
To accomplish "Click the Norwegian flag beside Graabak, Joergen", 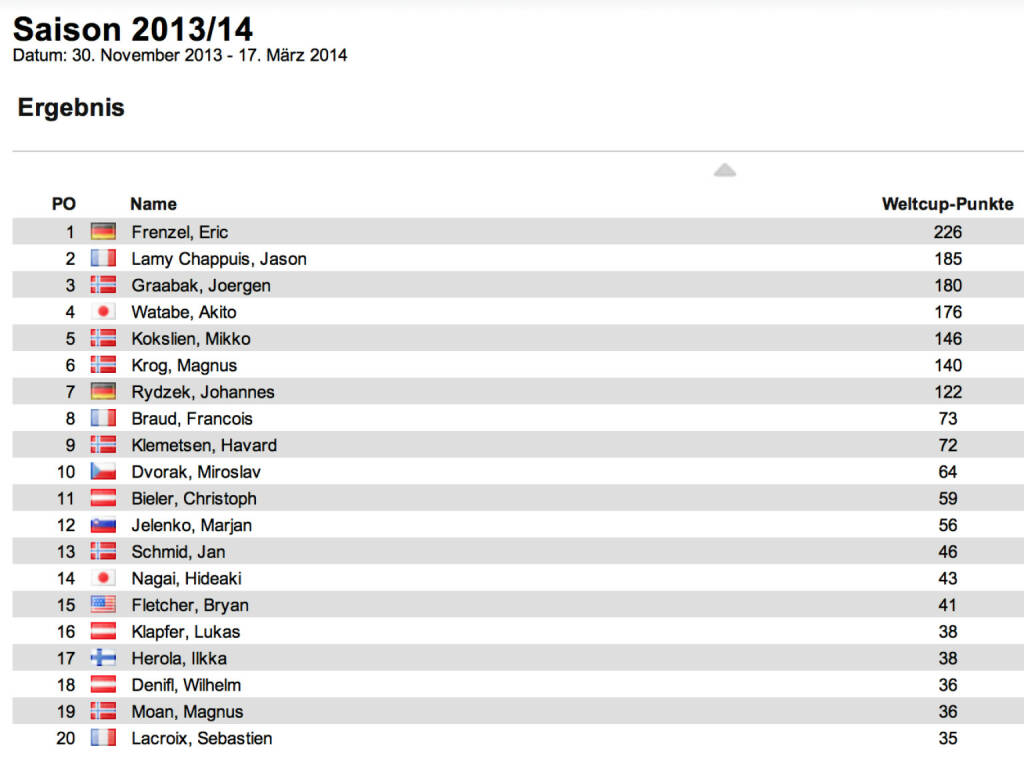I will [103, 285].
